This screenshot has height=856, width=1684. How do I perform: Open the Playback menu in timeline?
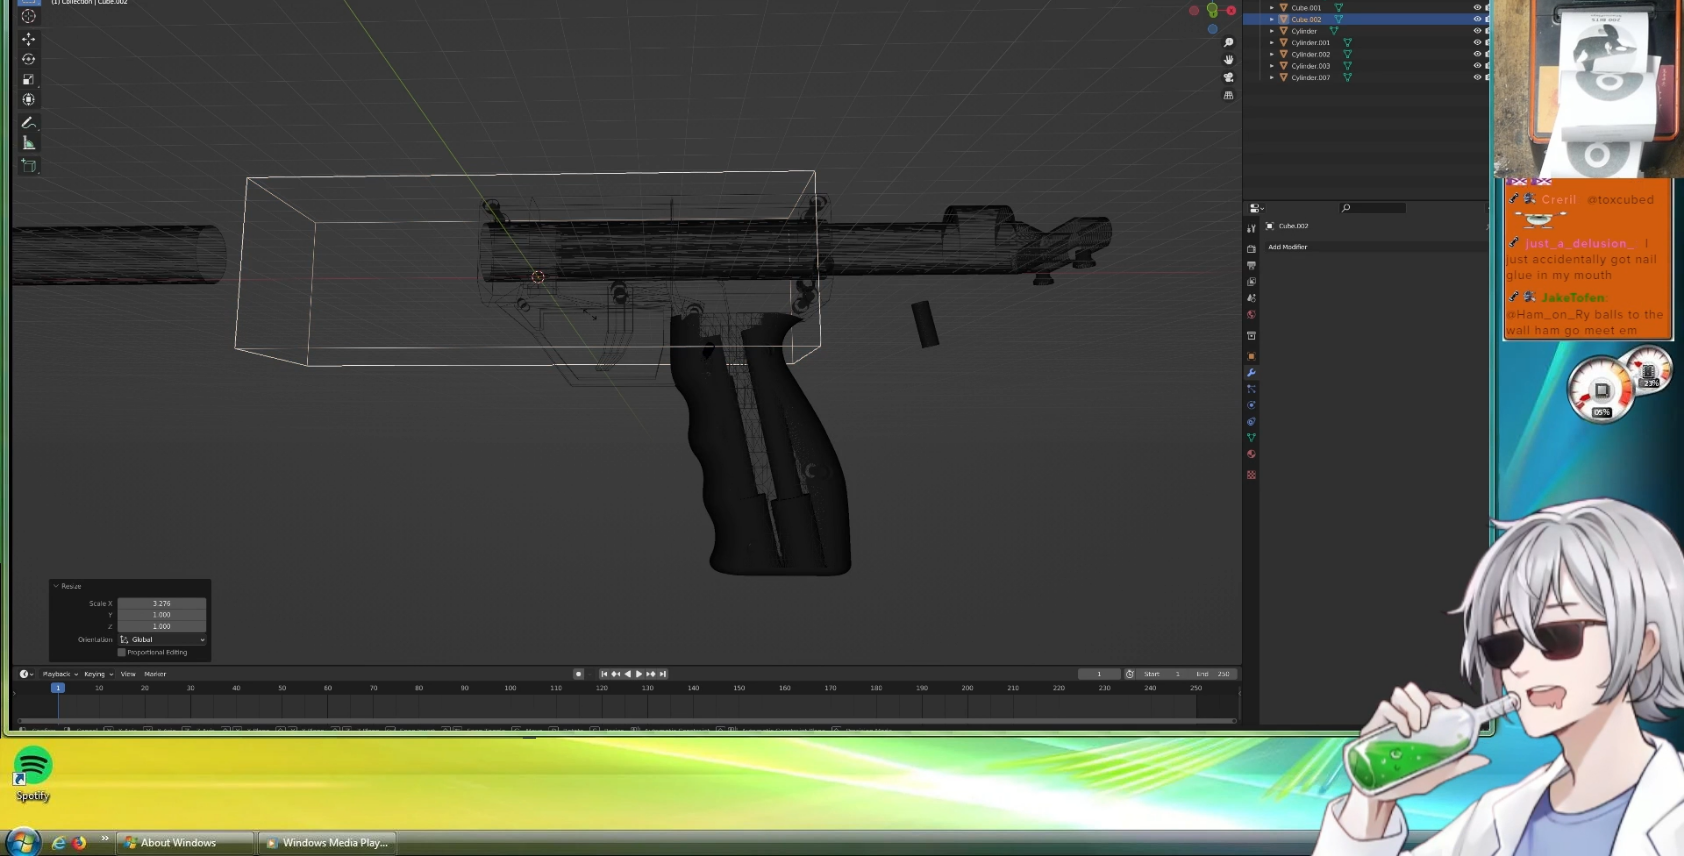click(x=60, y=674)
